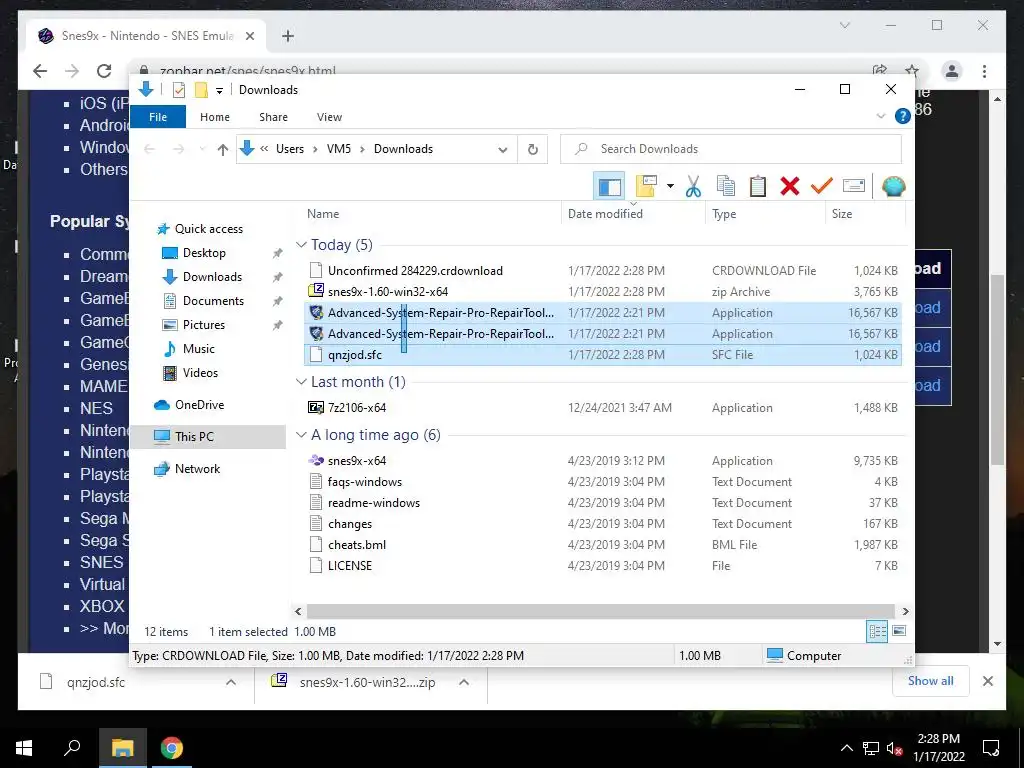Viewport: 1024px width, 768px height.
Task: Bookmark the page with the star icon
Action: click(912, 71)
